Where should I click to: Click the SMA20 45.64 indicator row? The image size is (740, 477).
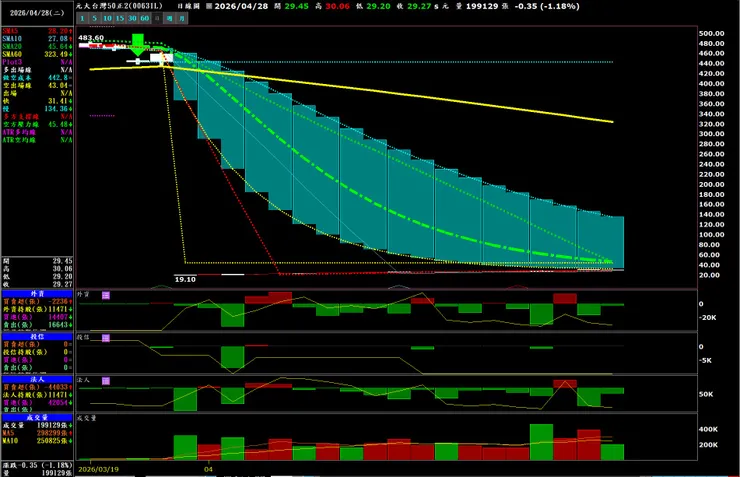pos(37,46)
